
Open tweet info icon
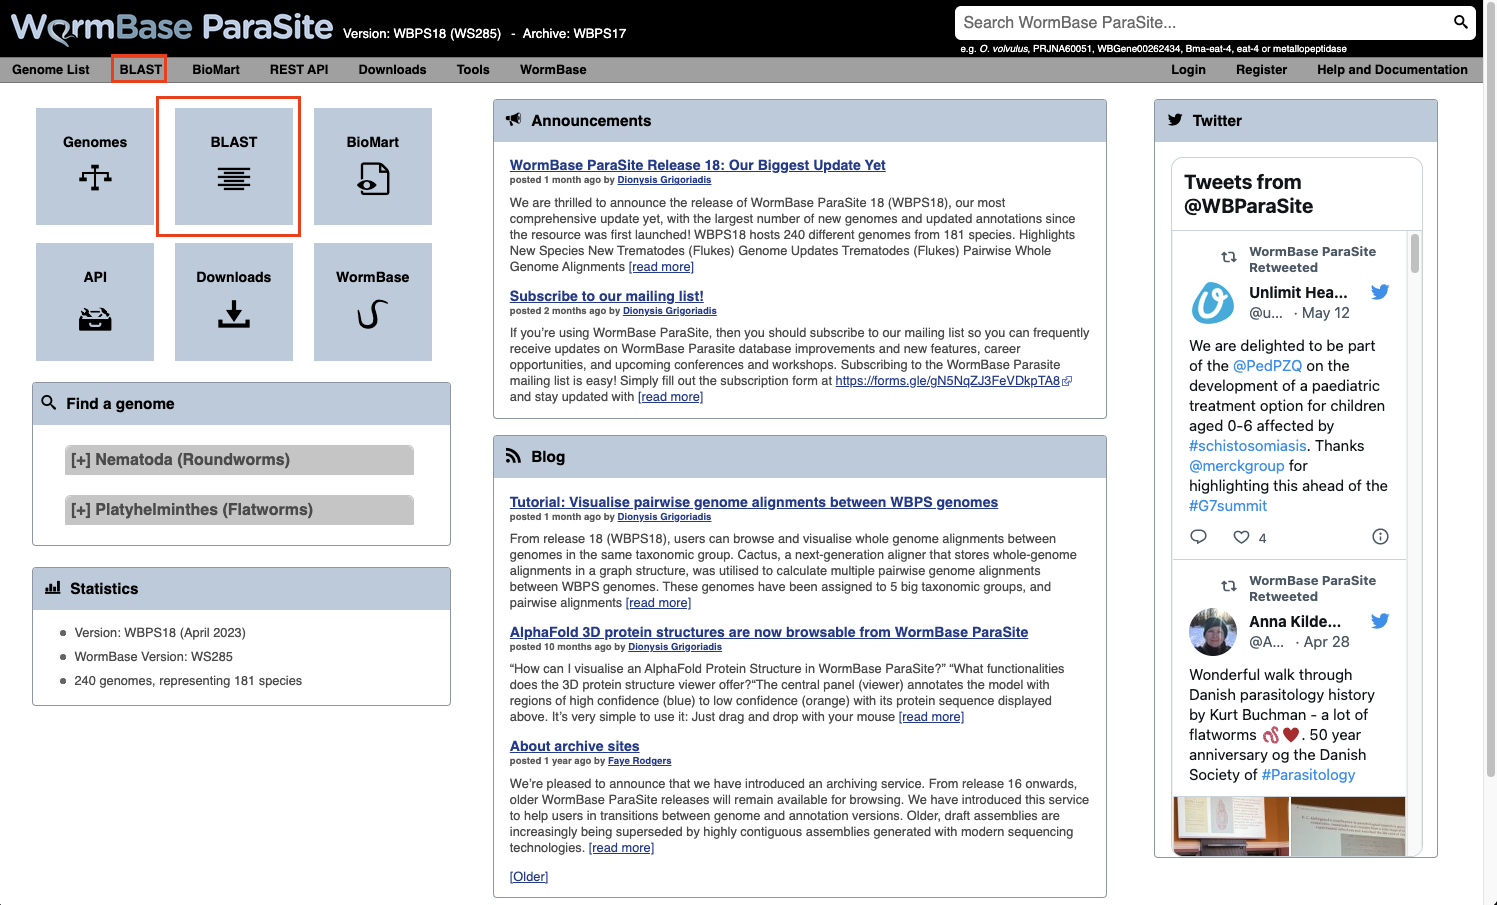tap(1380, 537)
